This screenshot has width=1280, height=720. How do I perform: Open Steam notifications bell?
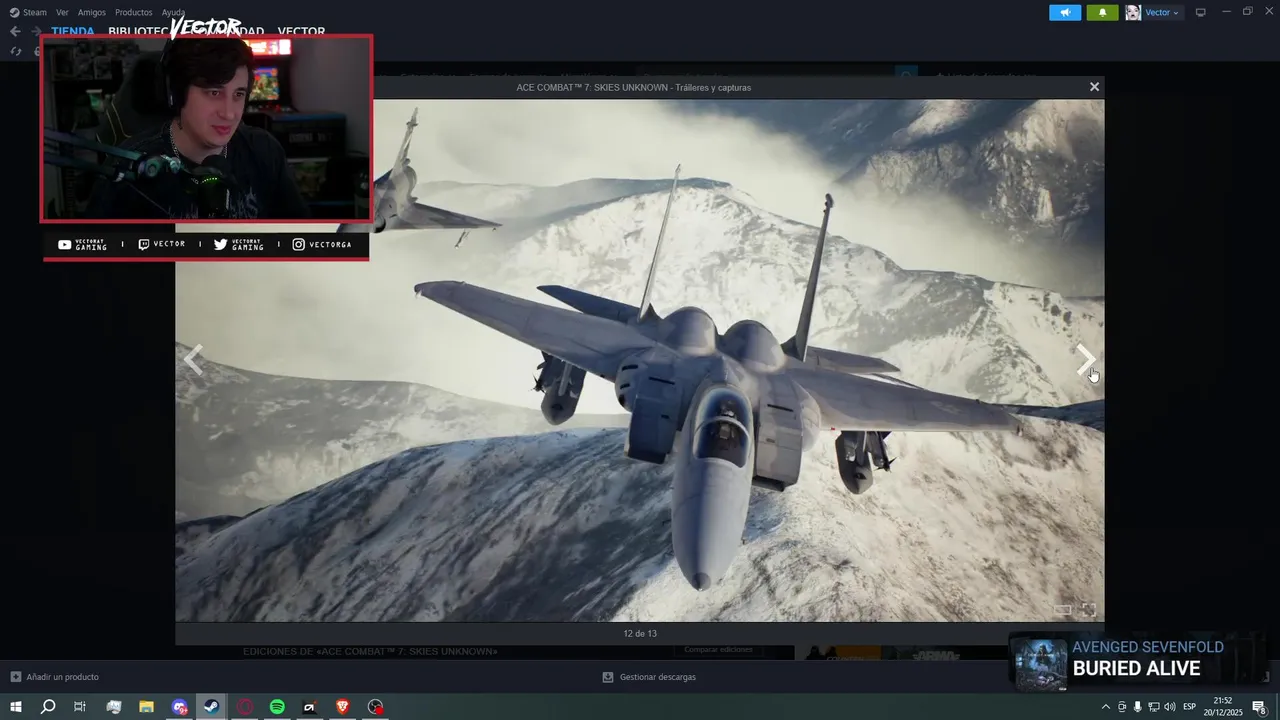click(x=1102, y=12)
